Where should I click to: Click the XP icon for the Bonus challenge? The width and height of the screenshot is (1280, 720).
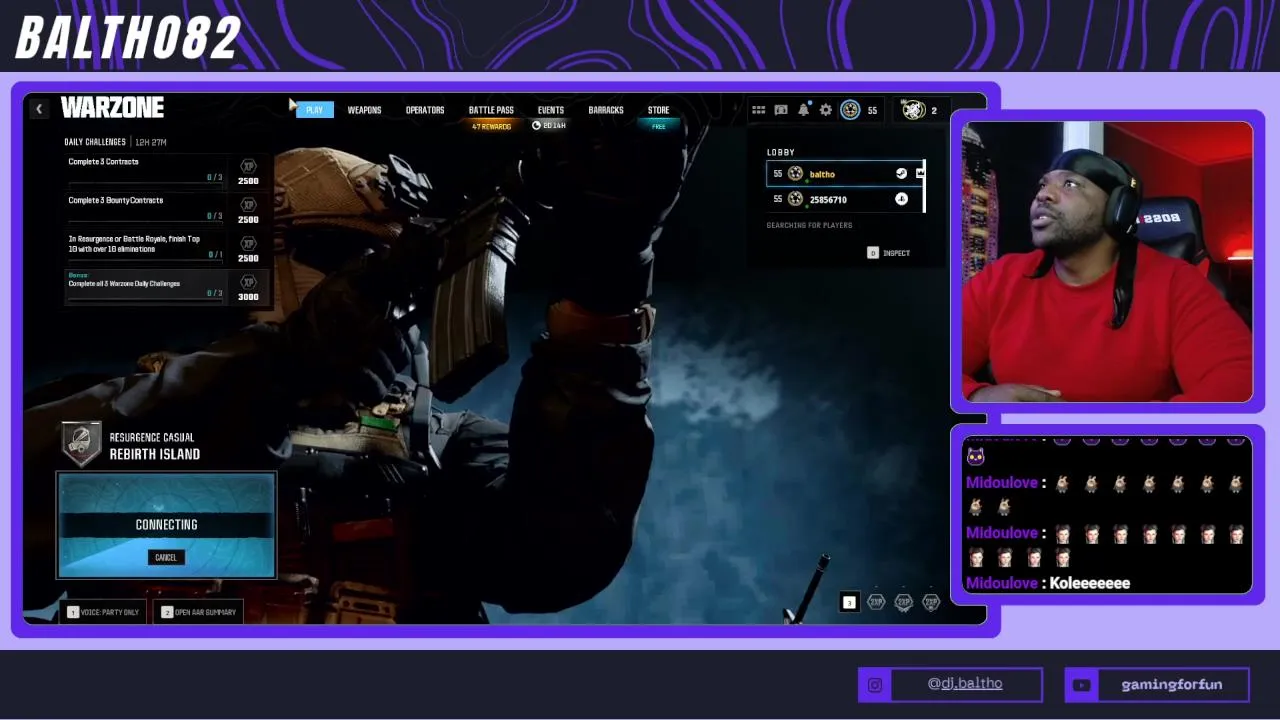click(248, 282)
